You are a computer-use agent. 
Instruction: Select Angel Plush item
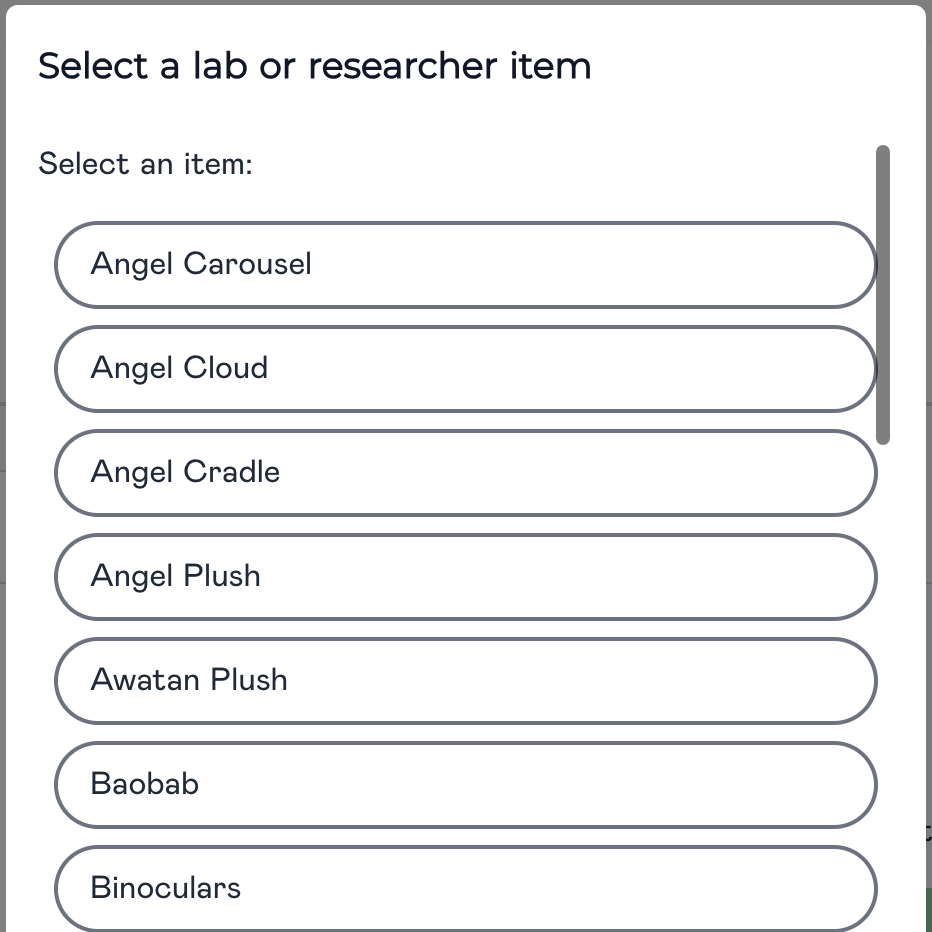(x=465, y=577)
